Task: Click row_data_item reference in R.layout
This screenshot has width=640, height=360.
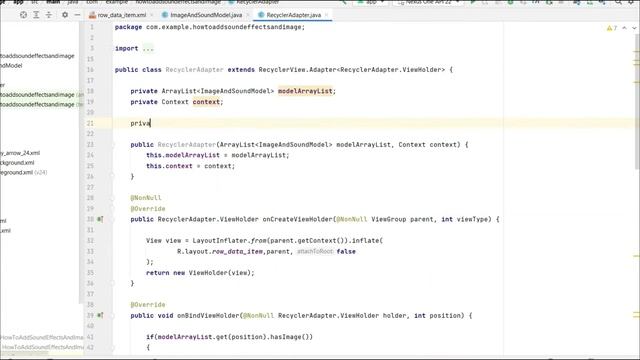Action: coord(237,251)
